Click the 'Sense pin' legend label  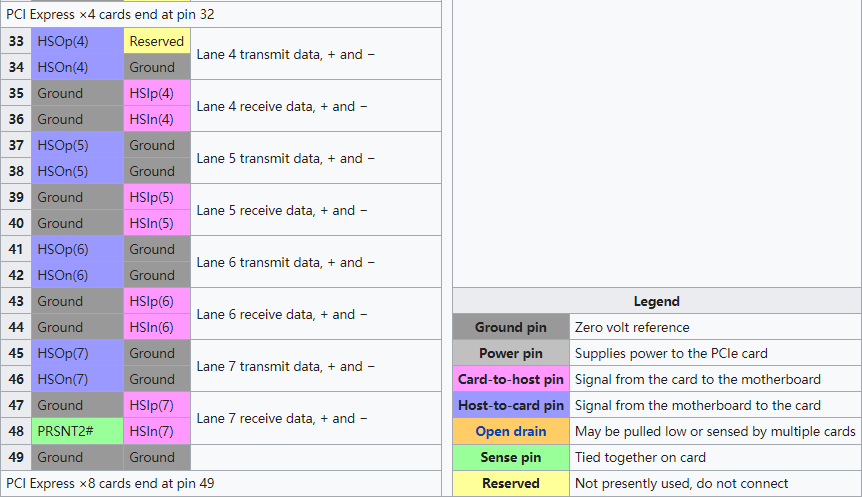click(511, 457)
